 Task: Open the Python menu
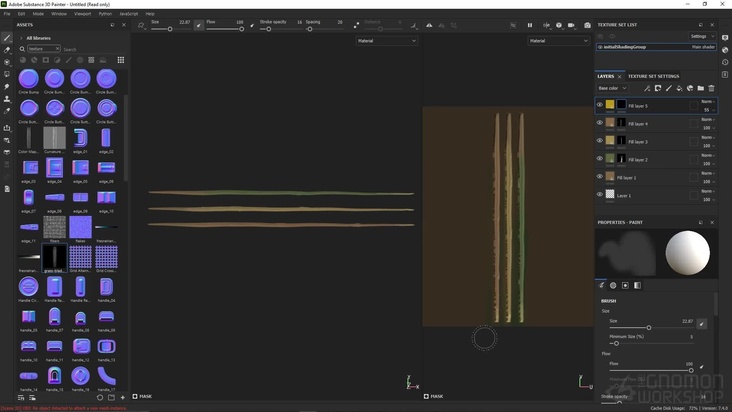point(105,14)
